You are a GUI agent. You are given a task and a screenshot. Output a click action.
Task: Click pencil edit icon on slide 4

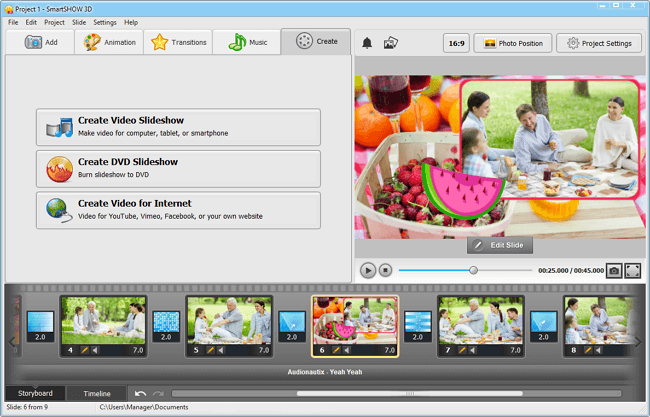tap(85, 350)
